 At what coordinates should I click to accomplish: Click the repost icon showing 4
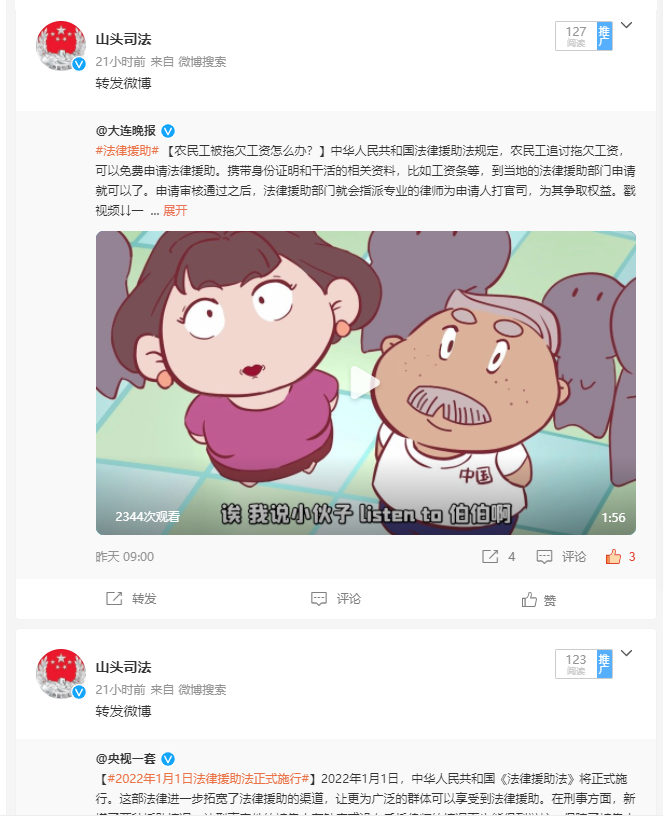(498, 557)
